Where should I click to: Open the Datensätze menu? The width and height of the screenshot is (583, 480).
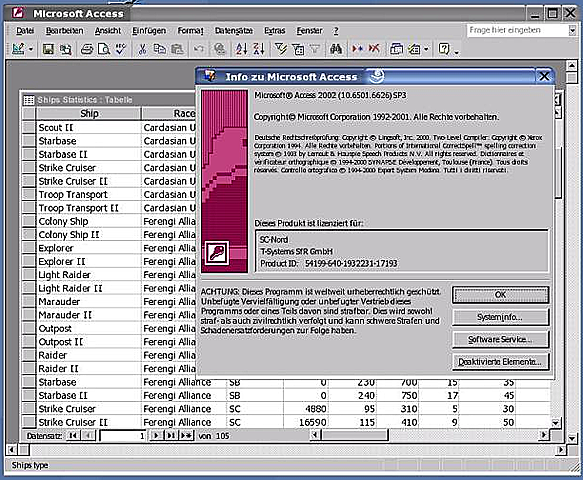(x=234, y=31)
